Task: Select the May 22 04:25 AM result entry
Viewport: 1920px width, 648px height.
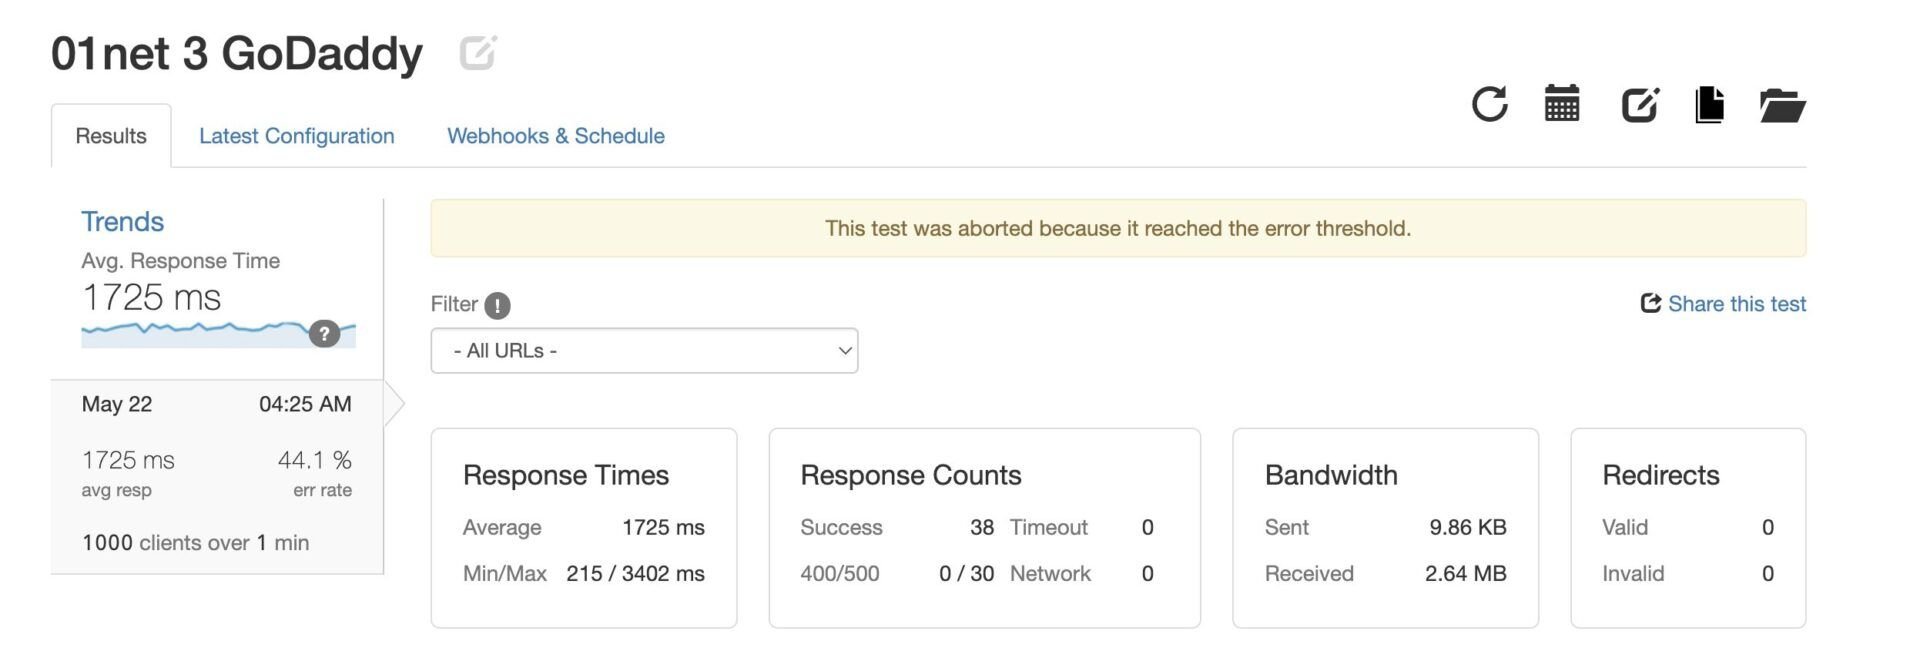Action: tap(217, 477)
